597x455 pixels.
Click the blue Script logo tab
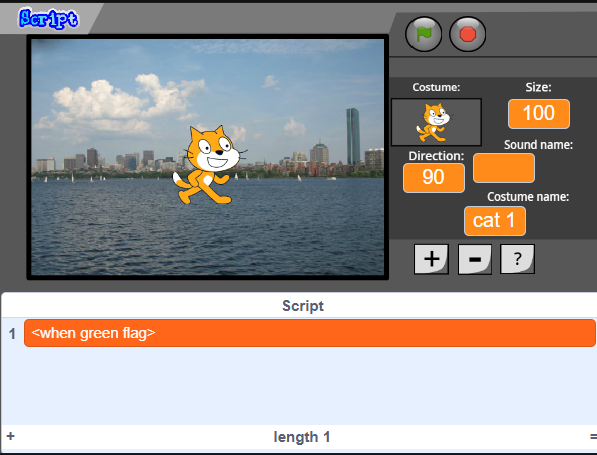pos(48,18)
